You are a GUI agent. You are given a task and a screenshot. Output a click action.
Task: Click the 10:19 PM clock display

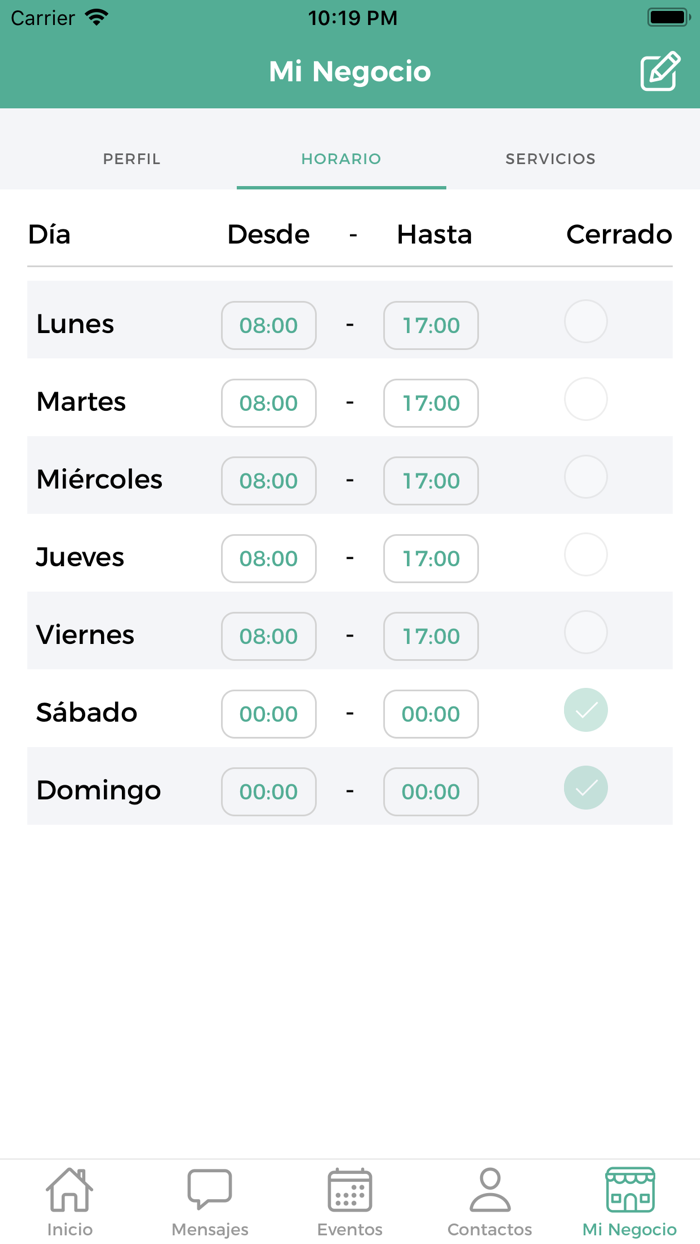pos(350,17)
